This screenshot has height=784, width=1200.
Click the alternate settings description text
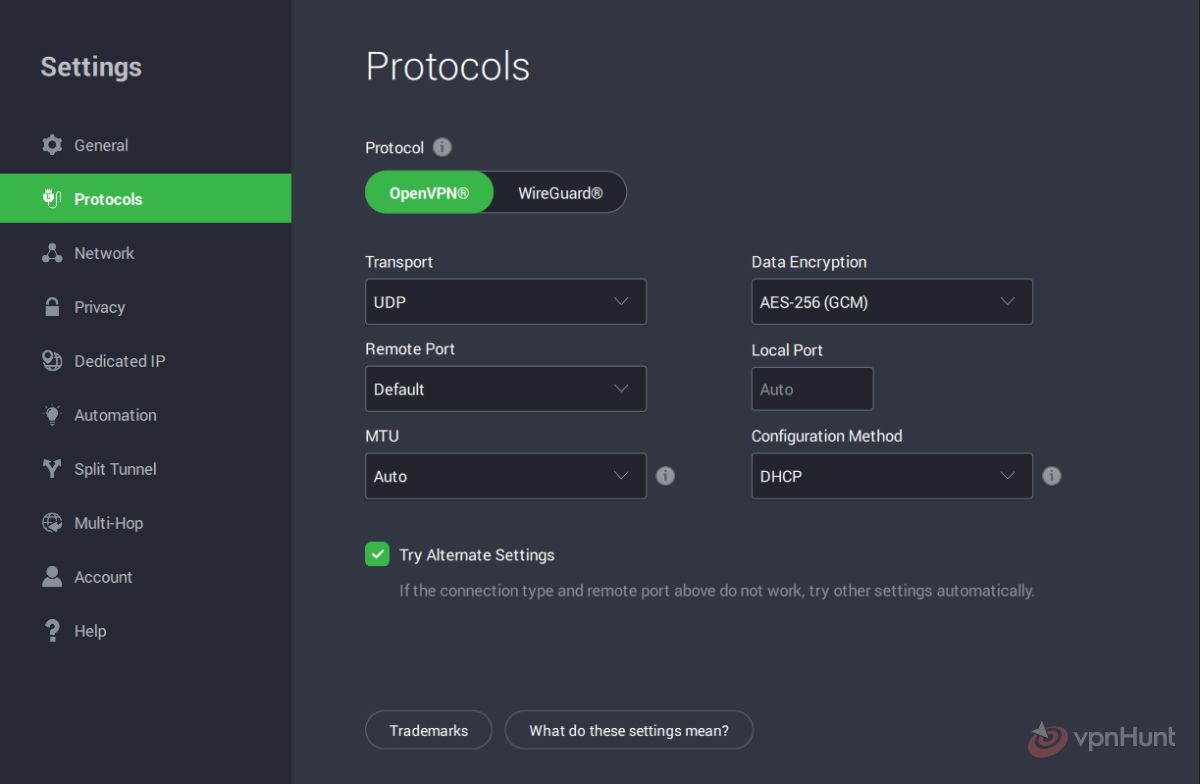tap(717, 590)
